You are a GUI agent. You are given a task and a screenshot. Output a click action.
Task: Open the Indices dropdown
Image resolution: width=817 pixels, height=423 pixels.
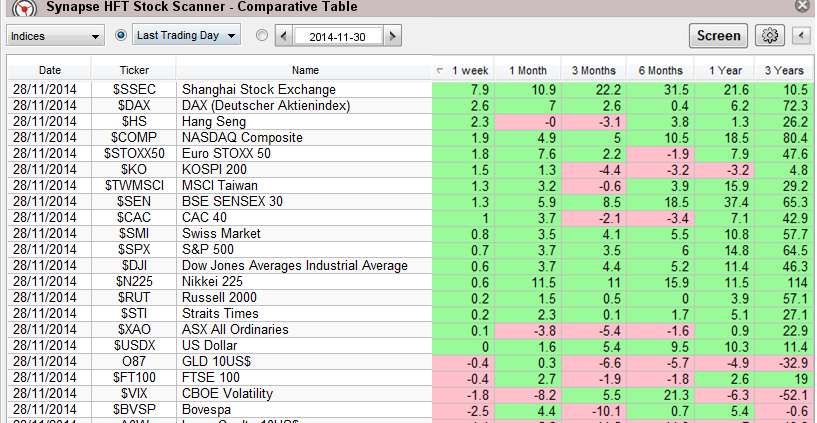click(x=56, y=36)
